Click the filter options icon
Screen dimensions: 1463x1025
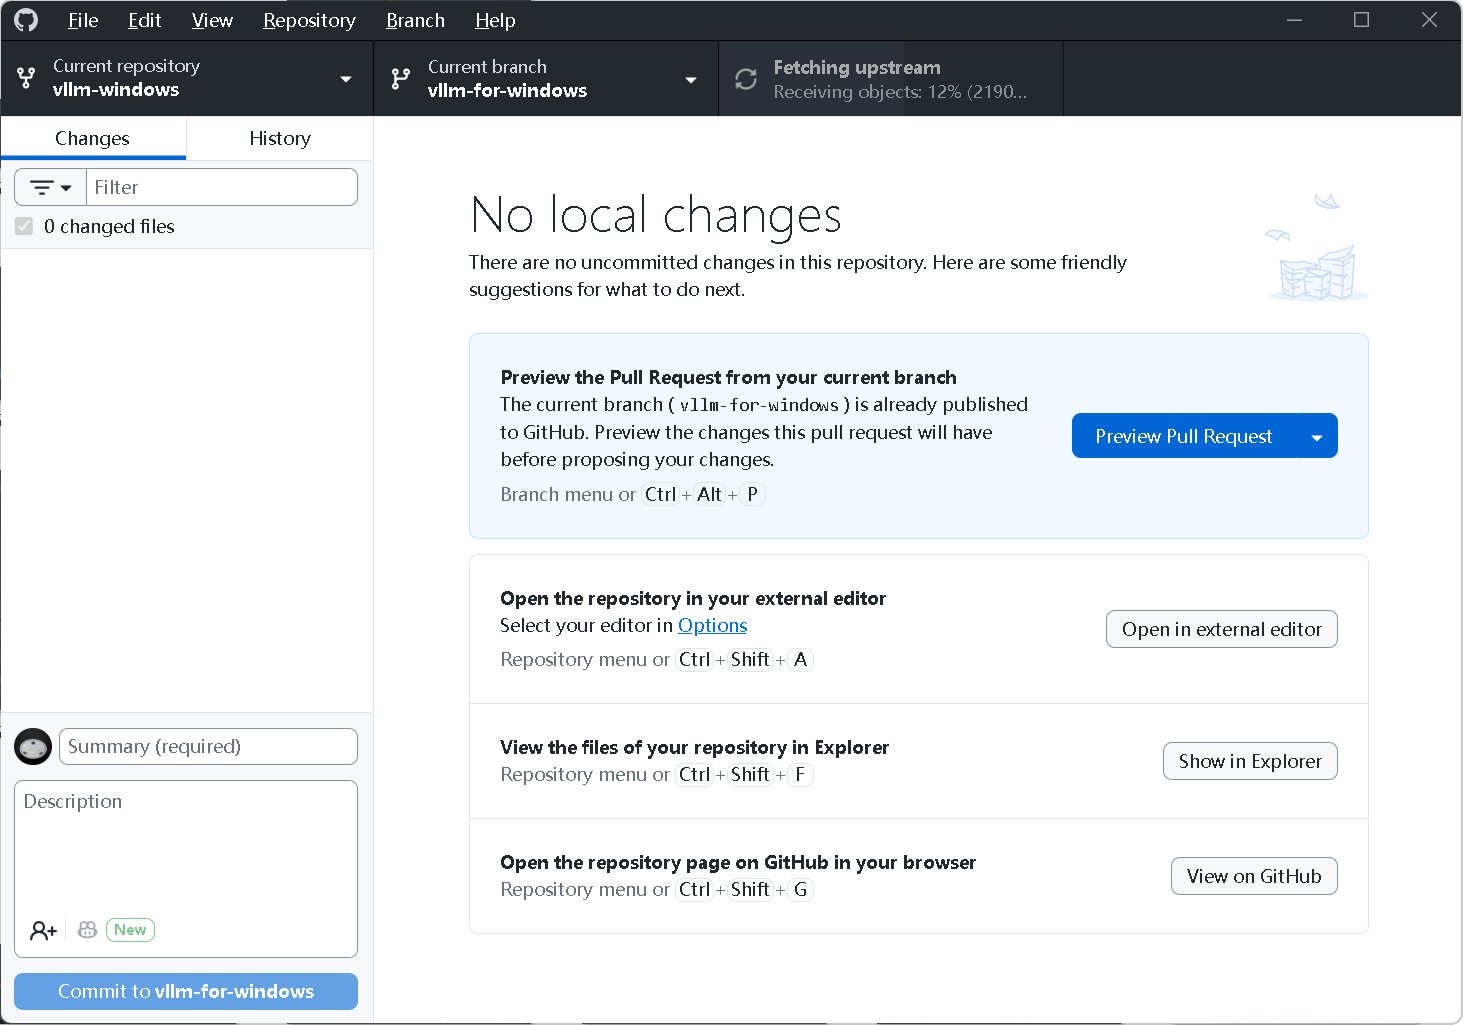coord(42,187)
